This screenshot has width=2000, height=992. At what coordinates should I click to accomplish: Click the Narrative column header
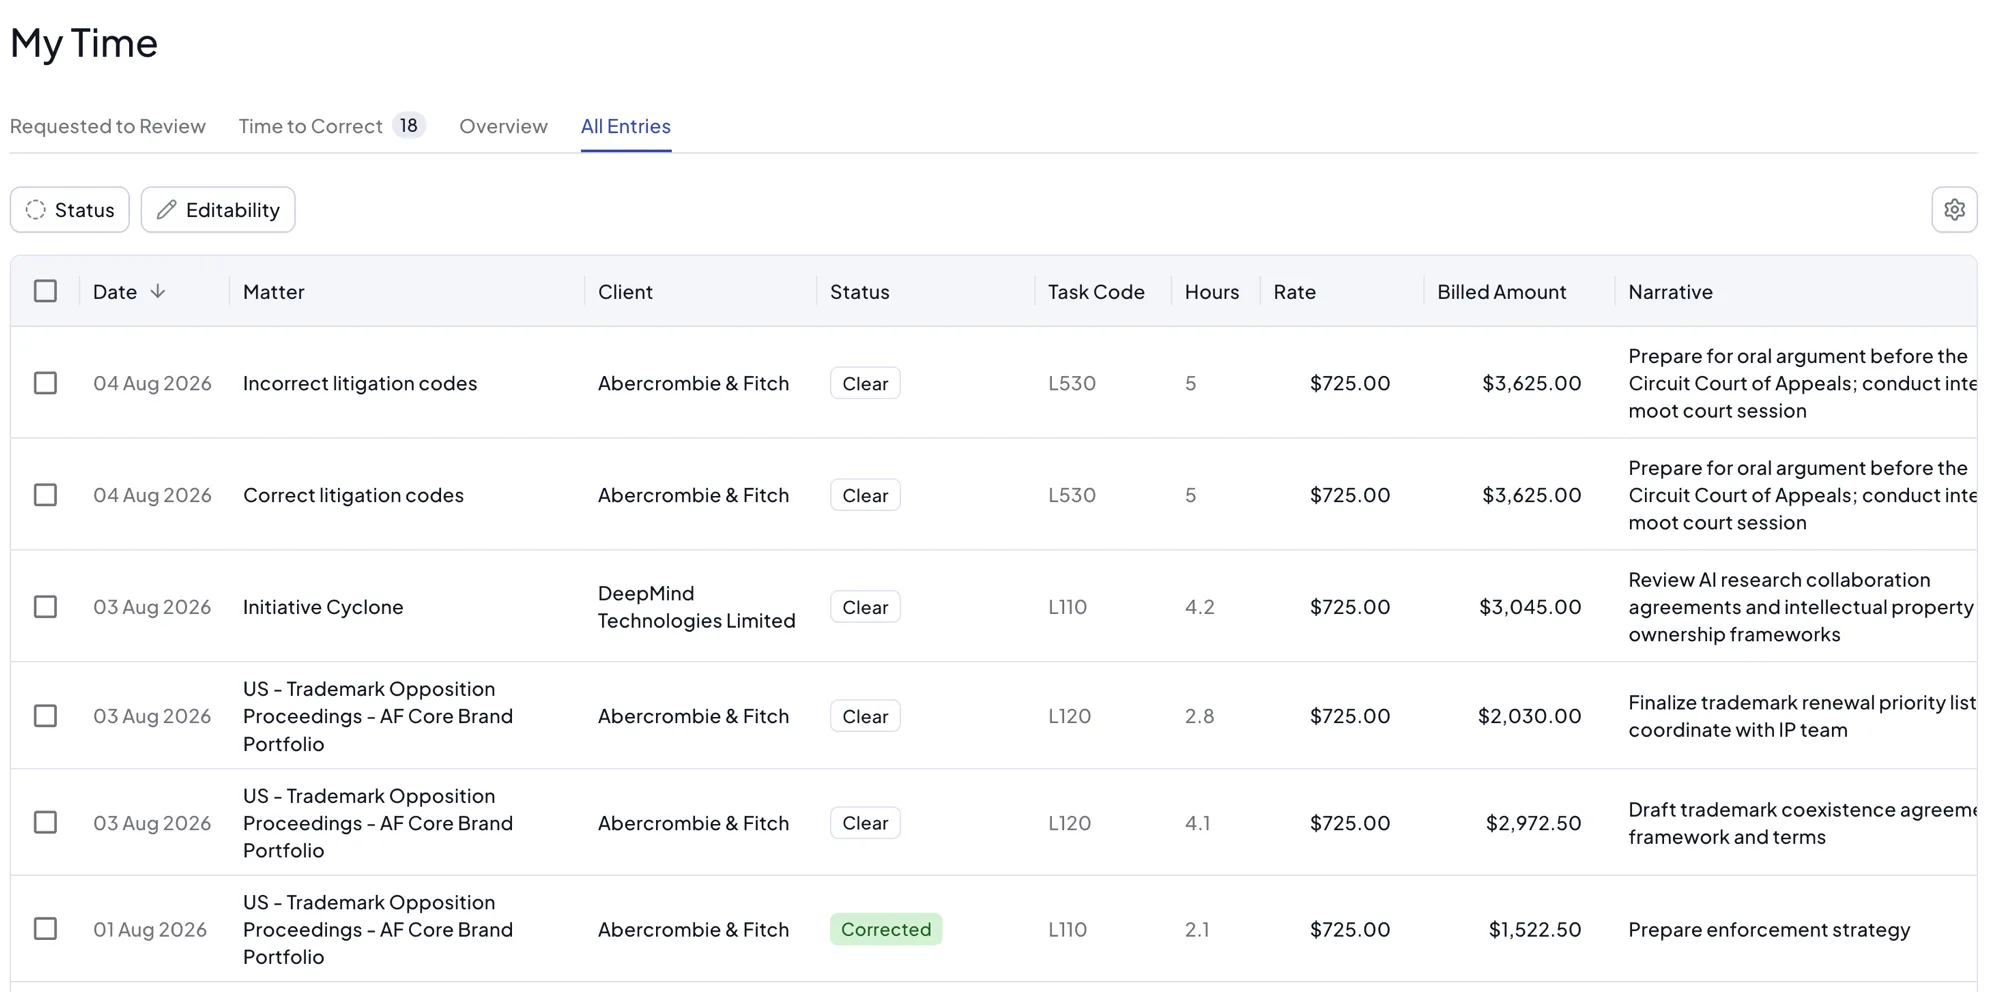click(x=1670, y=292)
